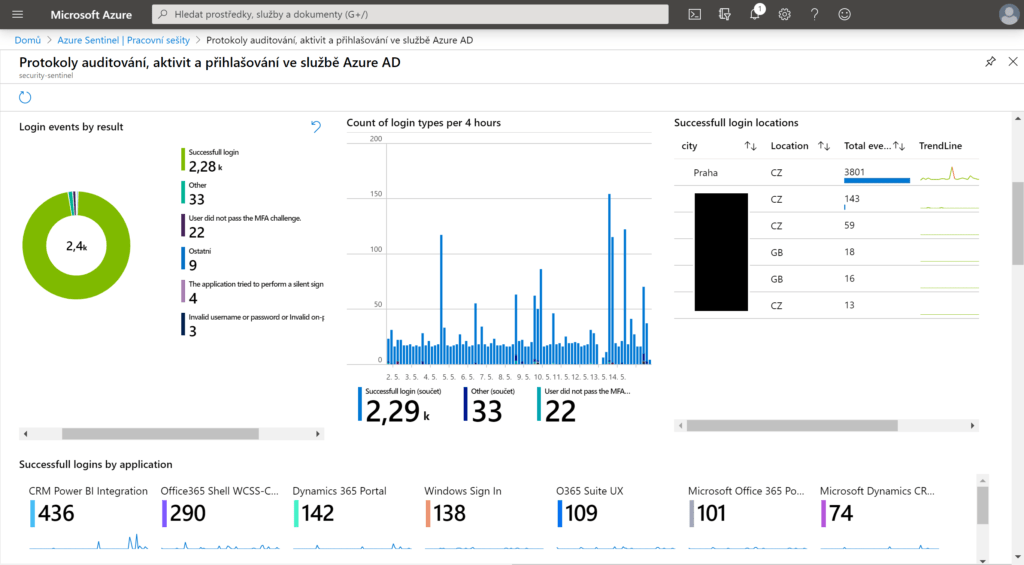
Task: Open the help question mark icon
Action: click(815, 14)
